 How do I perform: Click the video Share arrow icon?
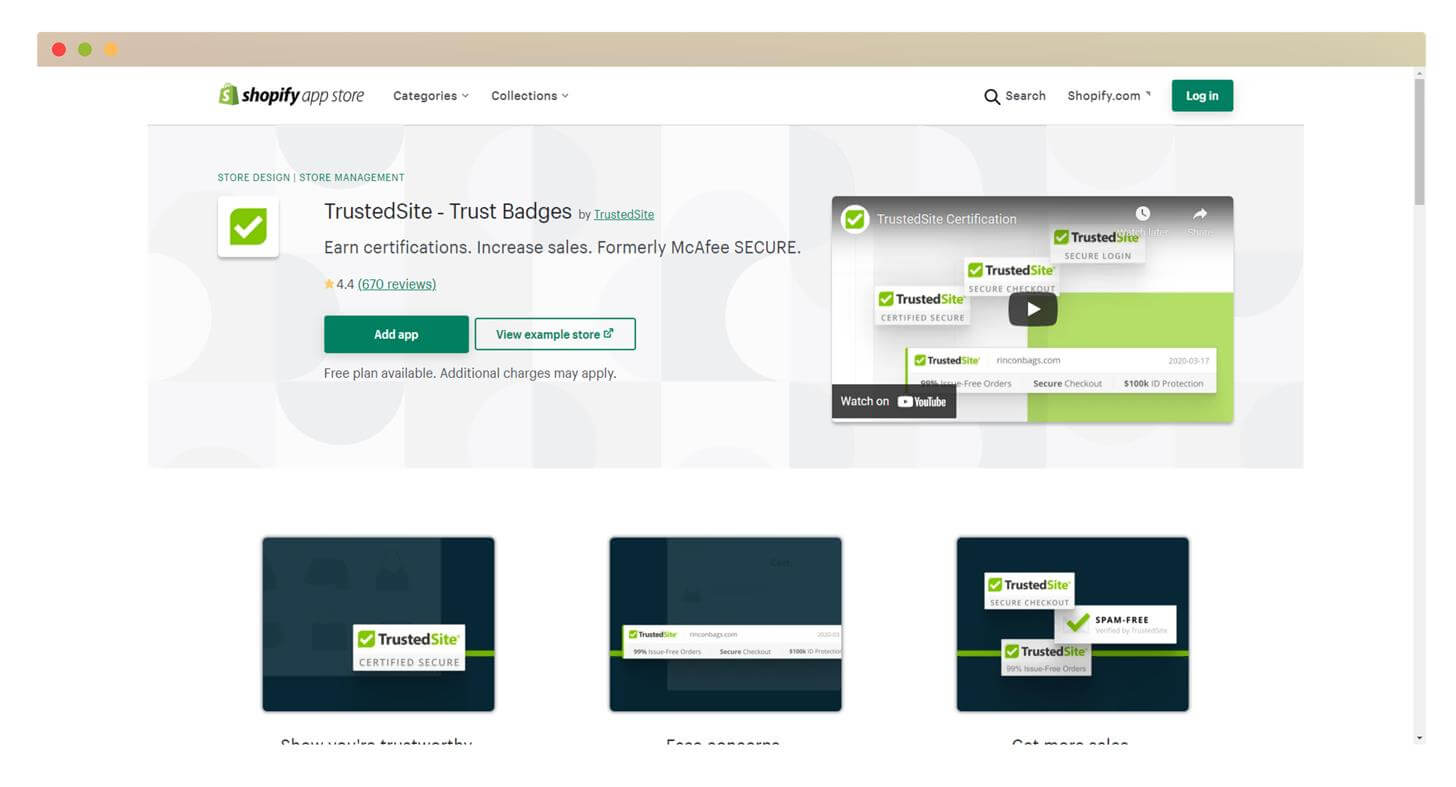1200,214
